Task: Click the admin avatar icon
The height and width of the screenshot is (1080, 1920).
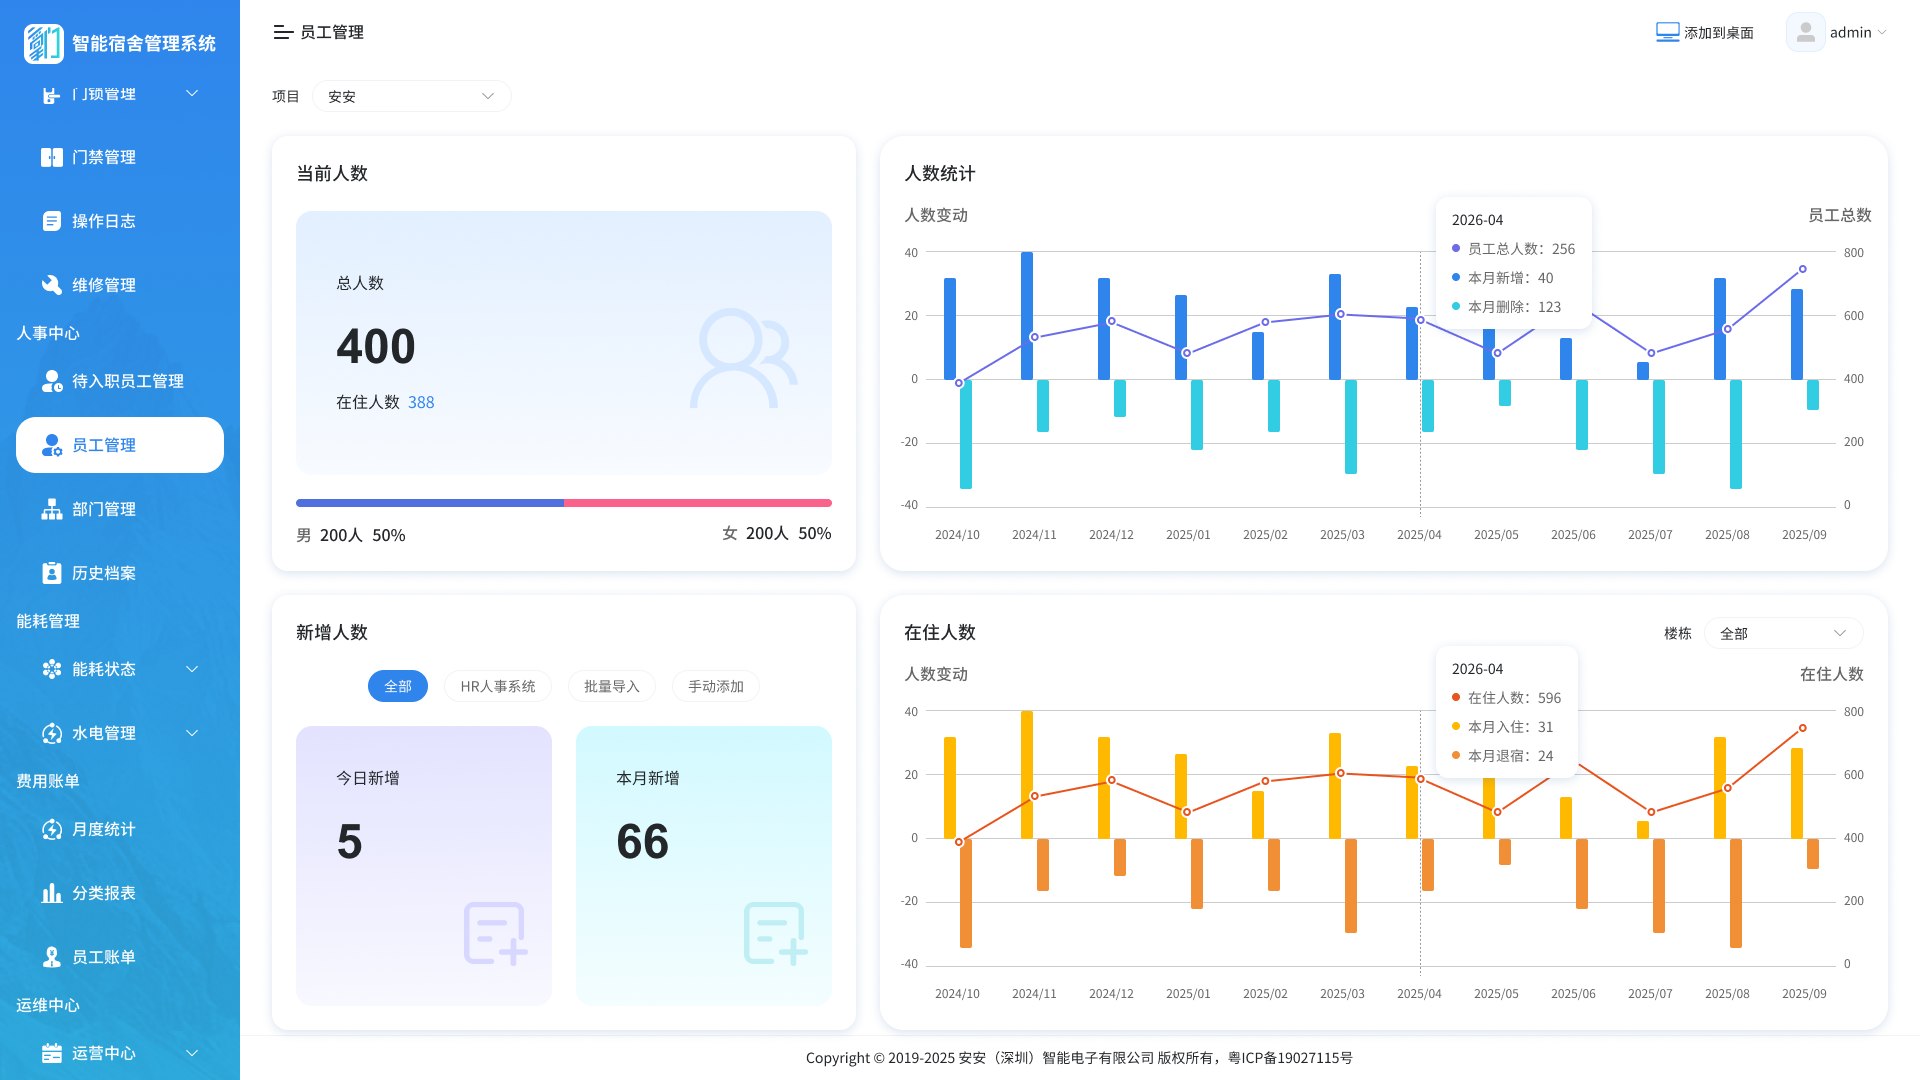Action: click(x=1805, y=32)
